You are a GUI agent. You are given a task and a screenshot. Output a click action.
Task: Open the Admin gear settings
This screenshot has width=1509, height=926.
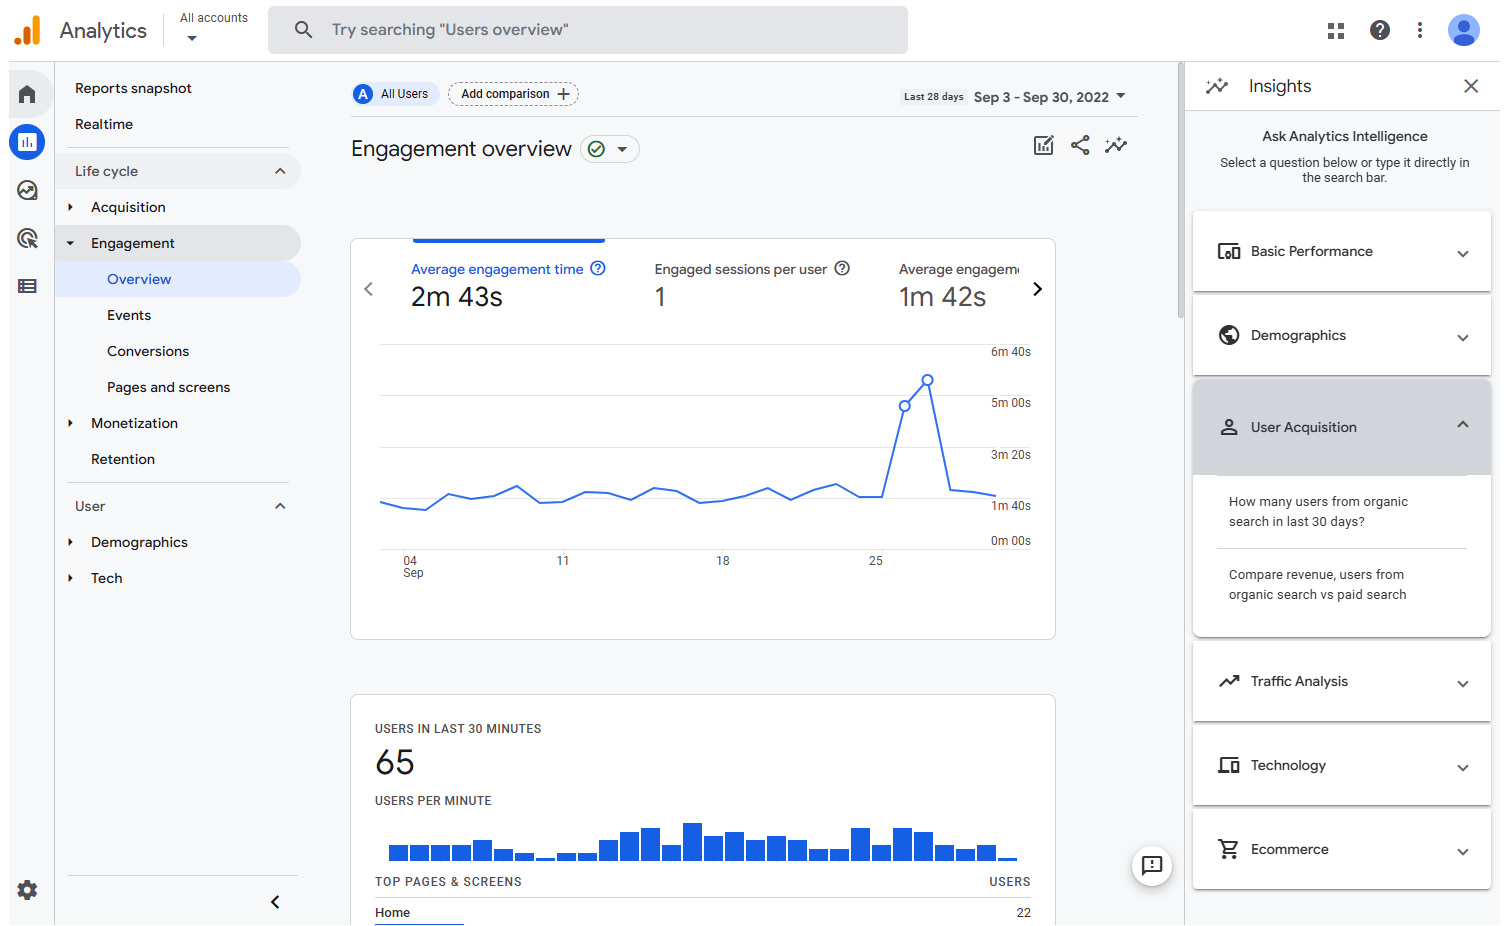coord(27,890)
